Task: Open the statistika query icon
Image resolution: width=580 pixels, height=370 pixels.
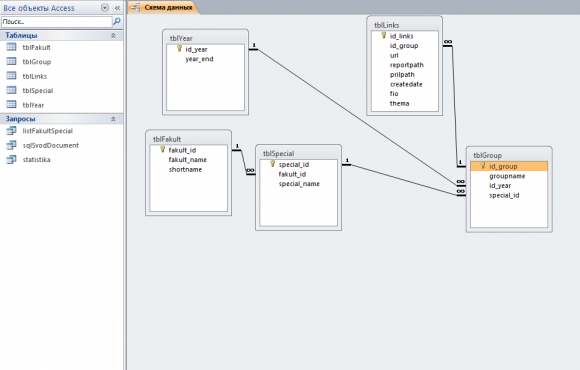Action: tap(11, 159)
